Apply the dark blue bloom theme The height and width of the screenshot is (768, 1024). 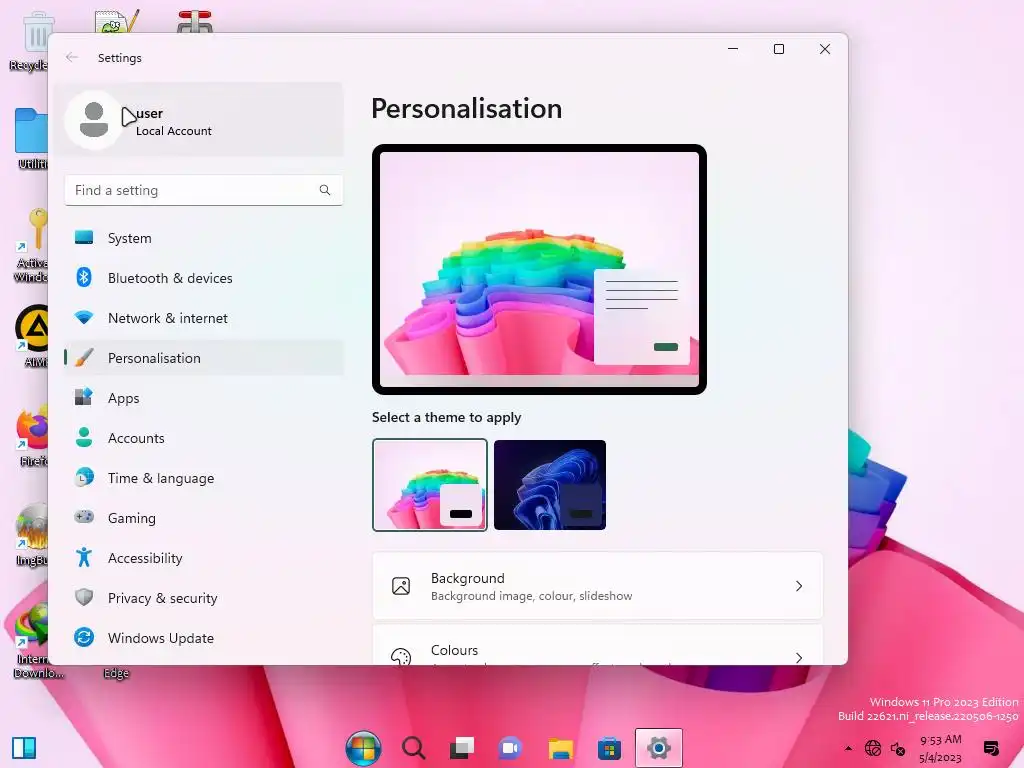click(550, 485)
